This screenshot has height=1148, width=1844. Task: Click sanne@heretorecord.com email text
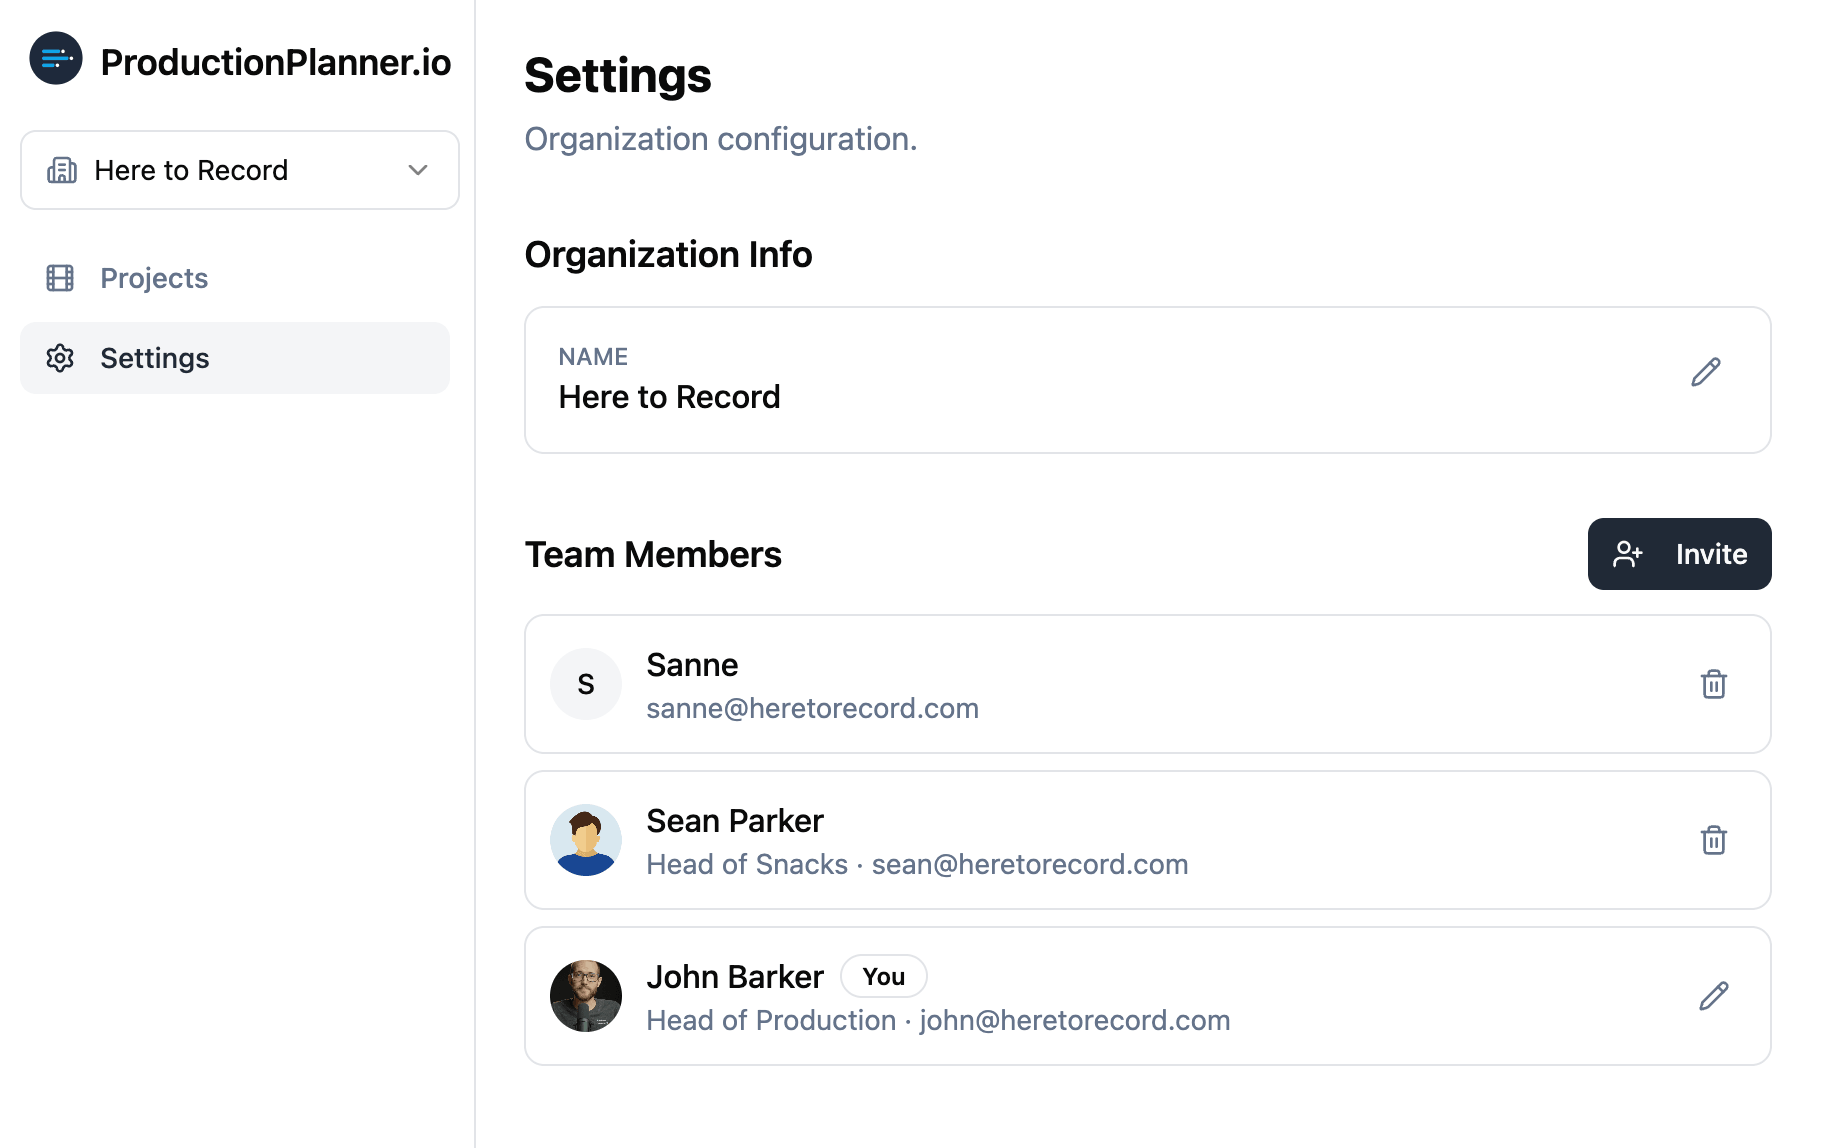click(x=812, y=708)
